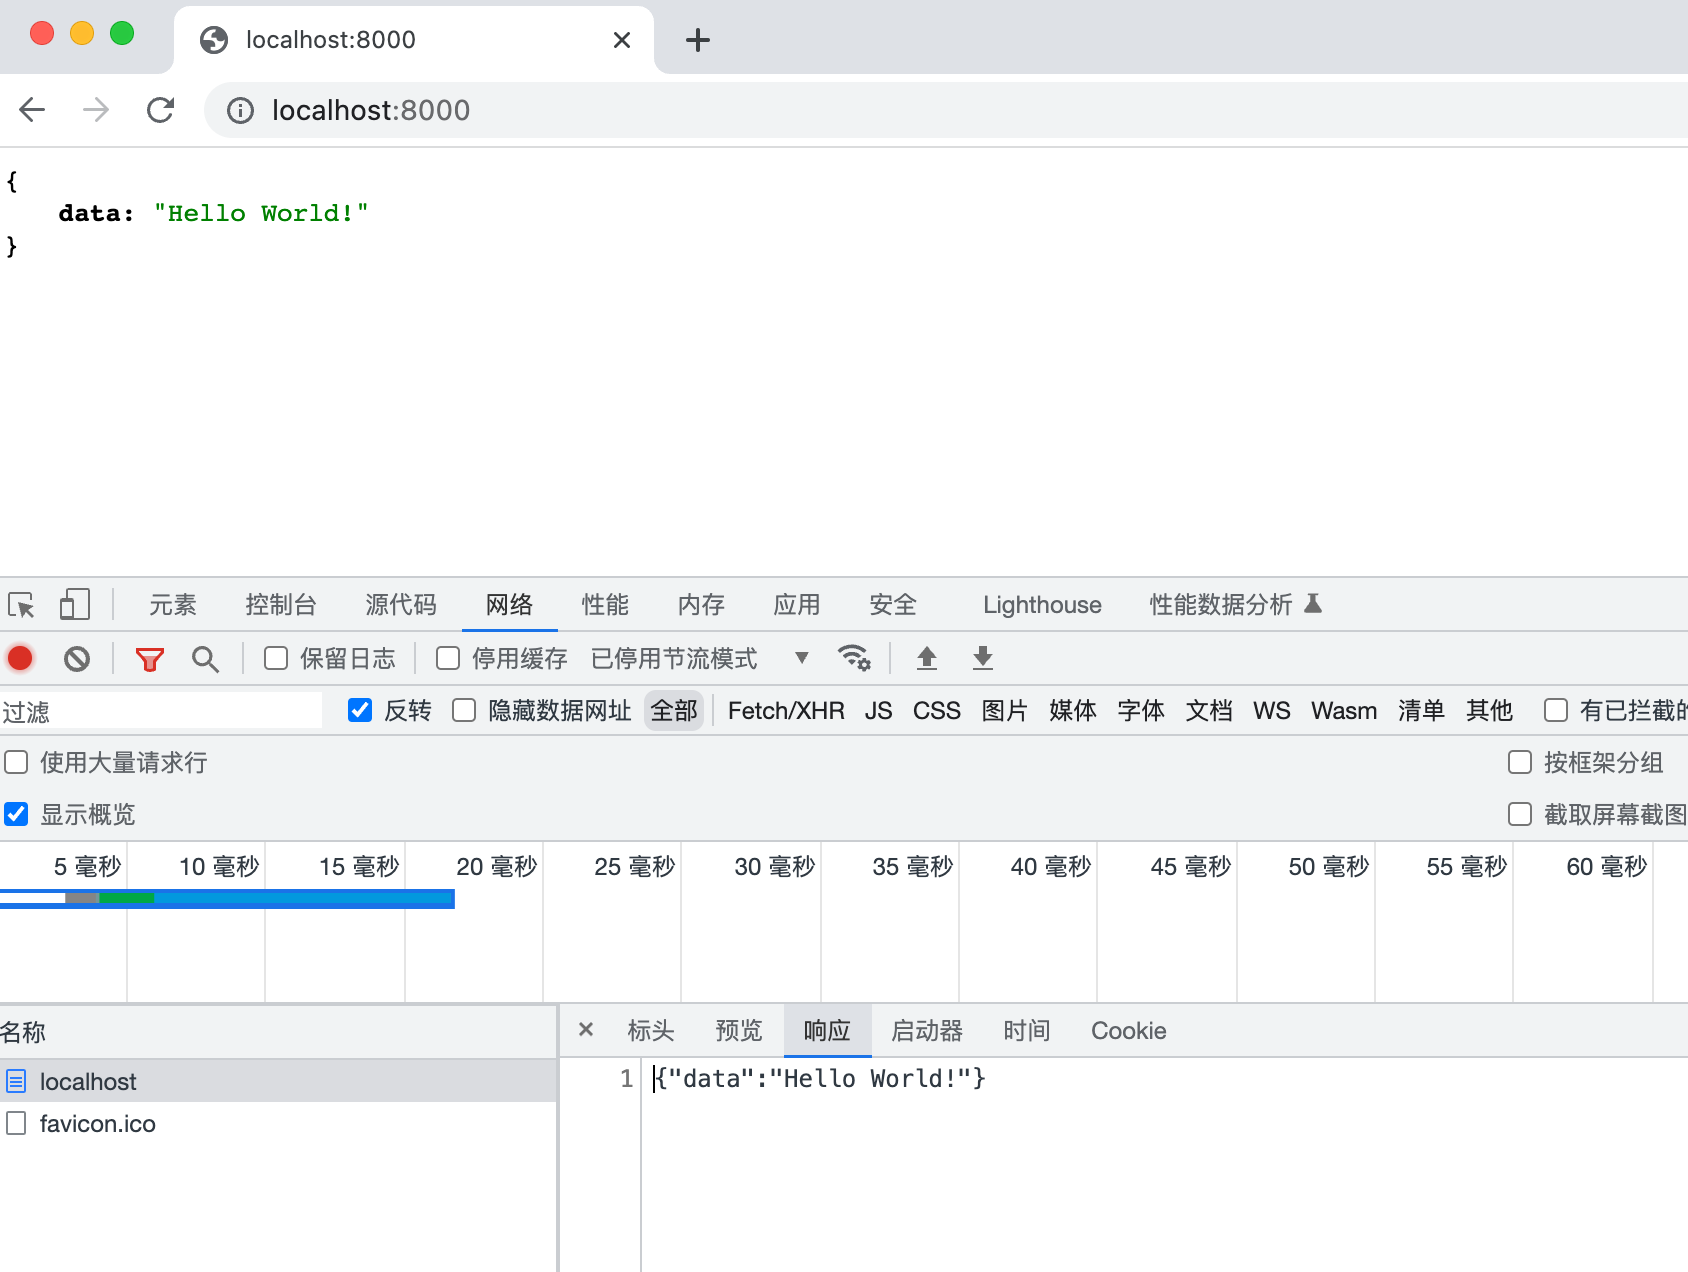This screenshot has height=1272, width=1688.
Task: Close the localhost:8000 browser tab
Action: point(622,40)
